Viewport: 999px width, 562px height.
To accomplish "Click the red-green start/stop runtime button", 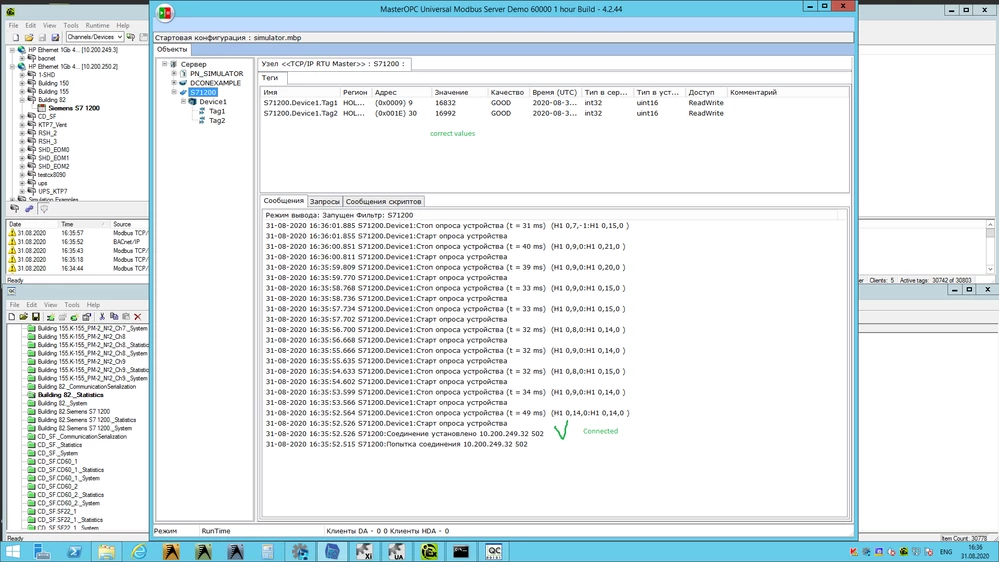I will [164, 12].
